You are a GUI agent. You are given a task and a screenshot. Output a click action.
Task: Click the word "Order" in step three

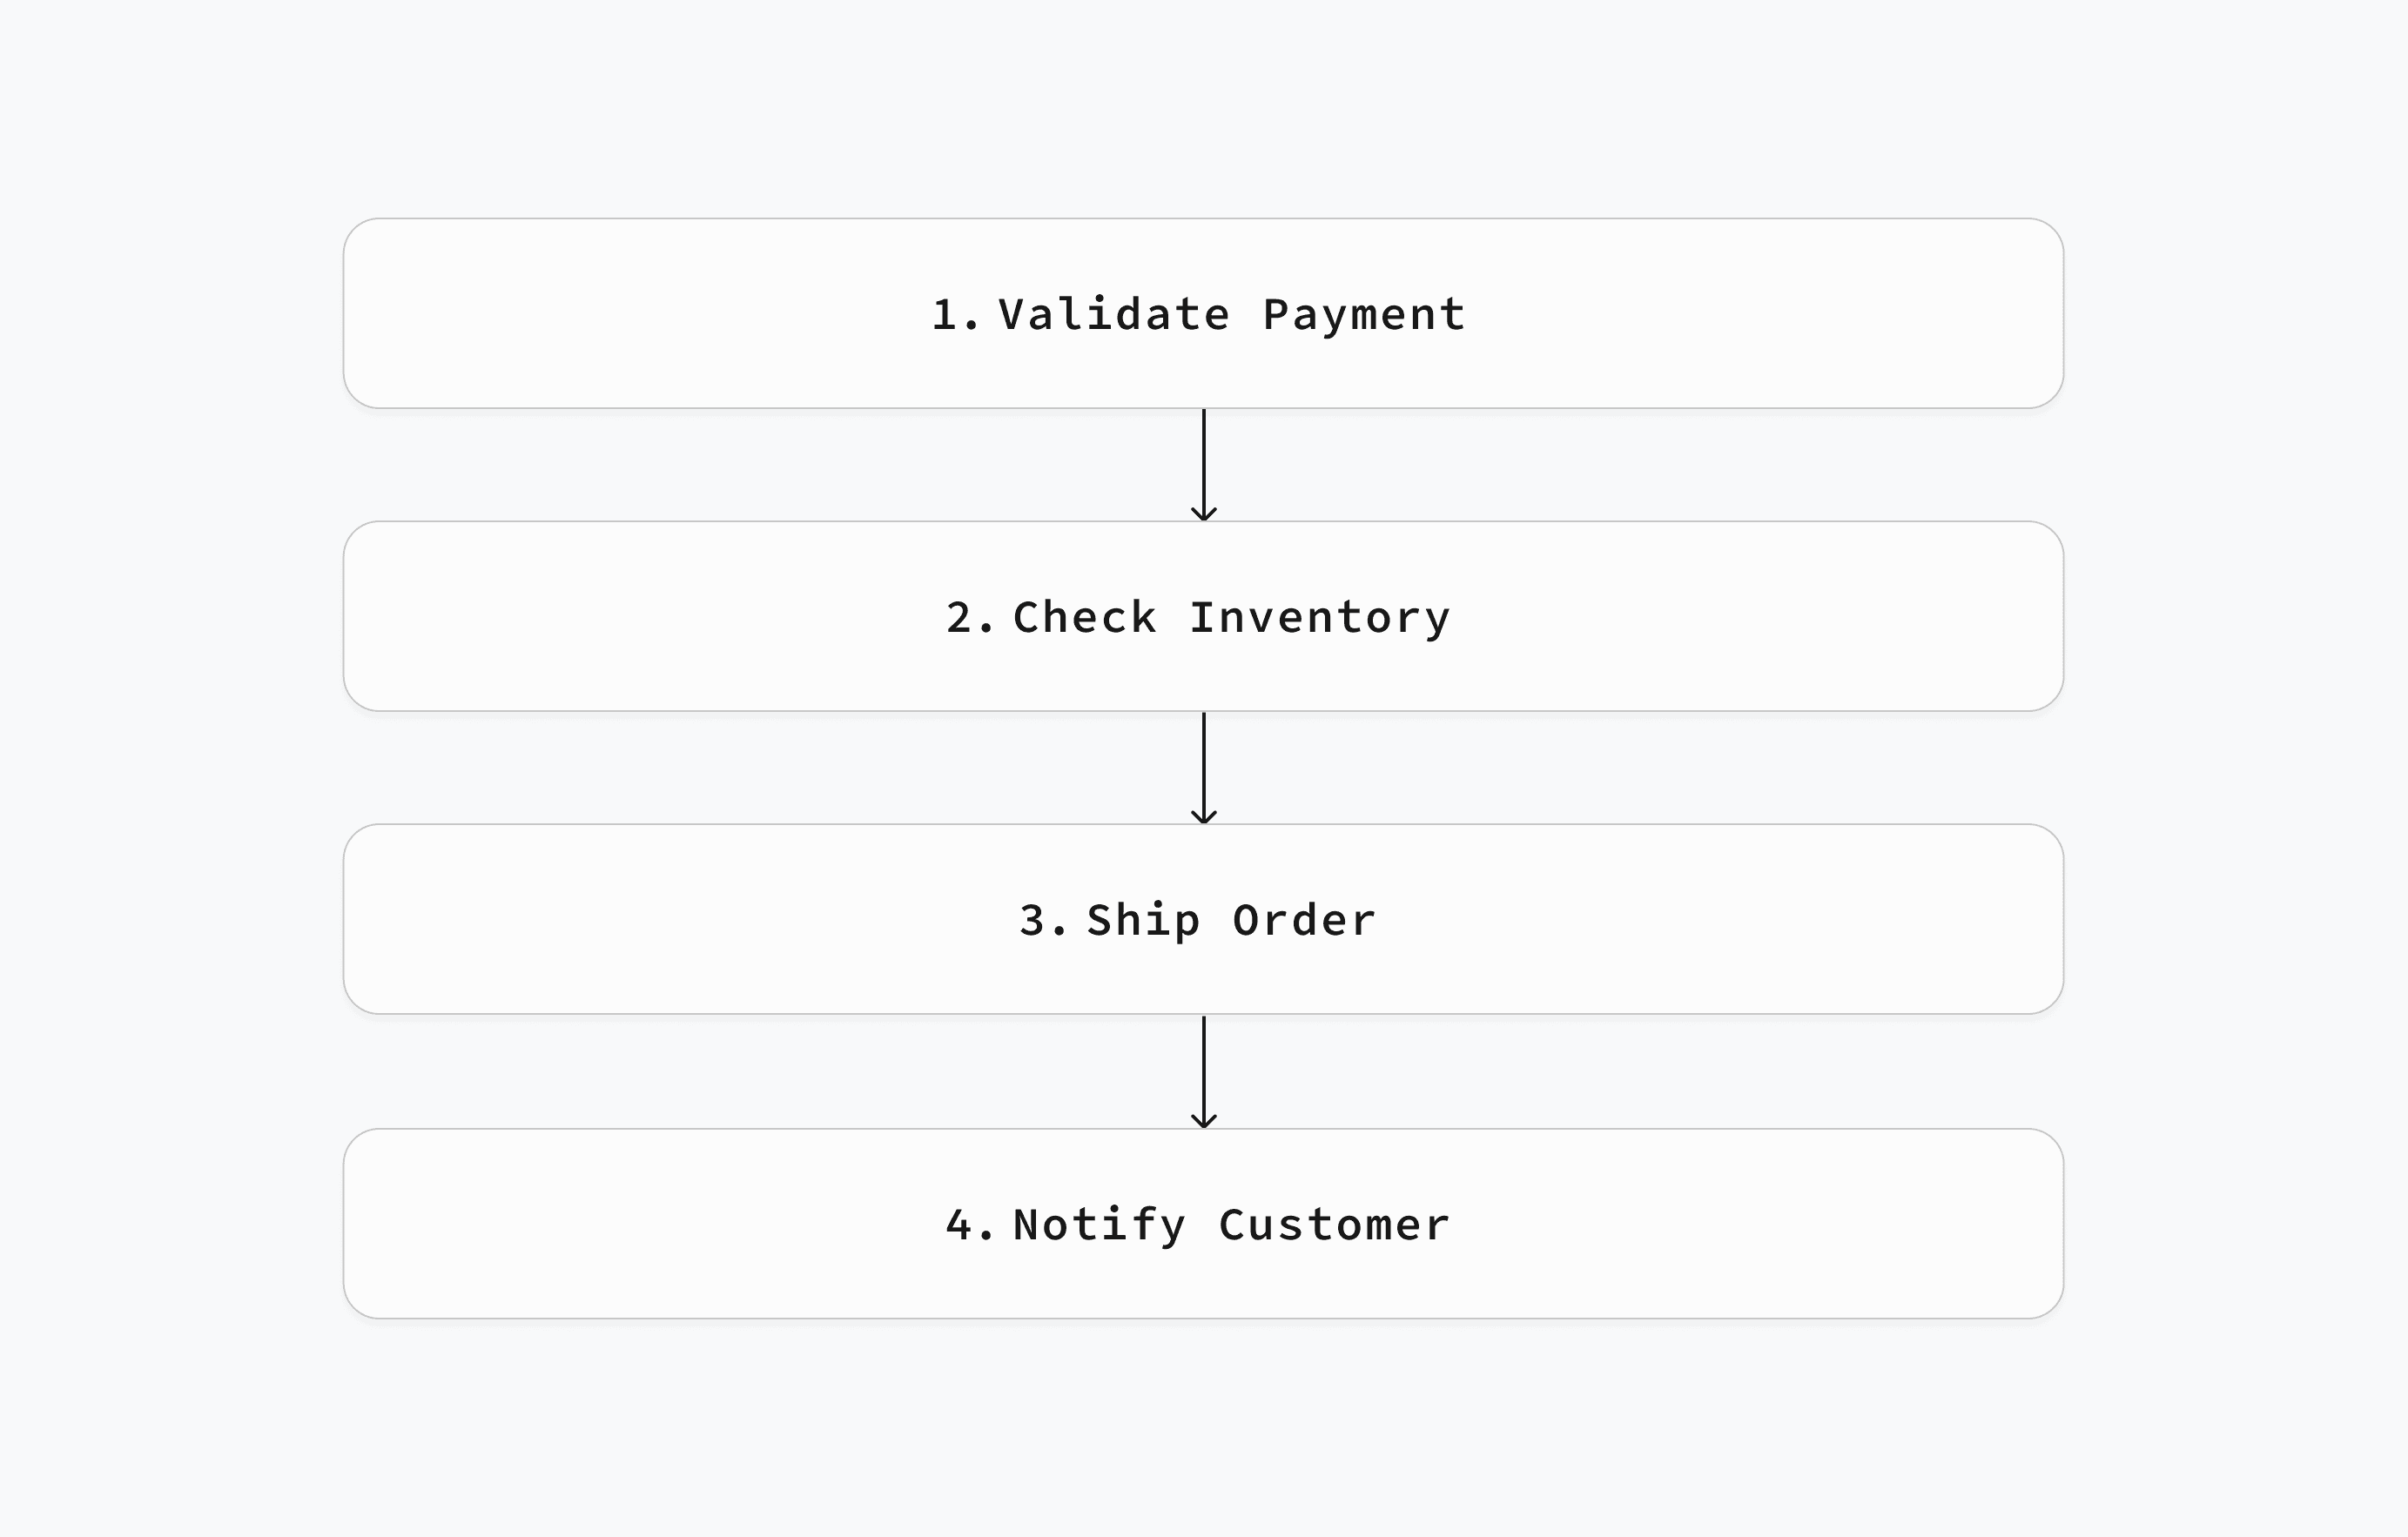click(1304, 920)
